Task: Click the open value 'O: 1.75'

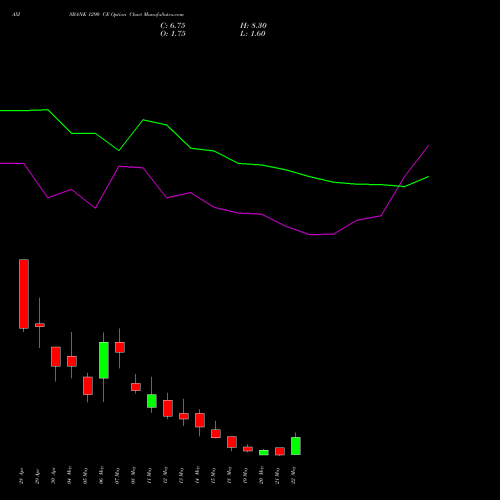Action: pos(173,34)
